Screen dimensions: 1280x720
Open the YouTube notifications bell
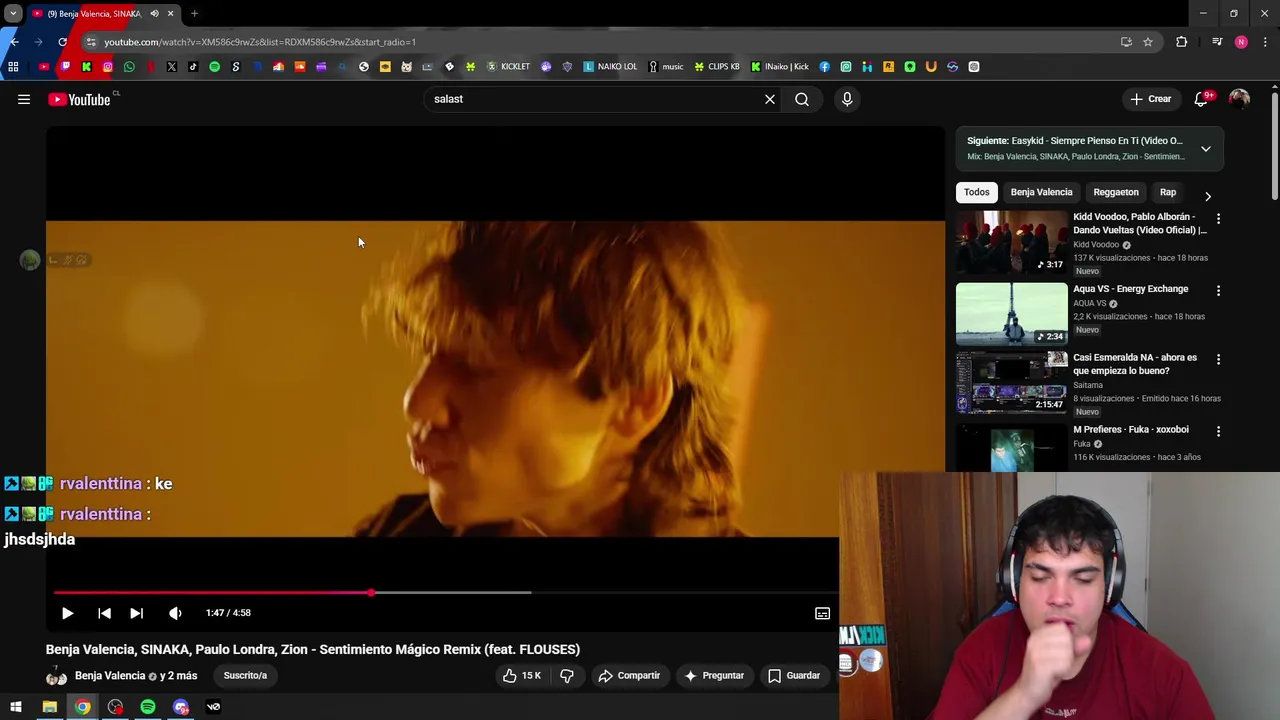click(1201, 99)
